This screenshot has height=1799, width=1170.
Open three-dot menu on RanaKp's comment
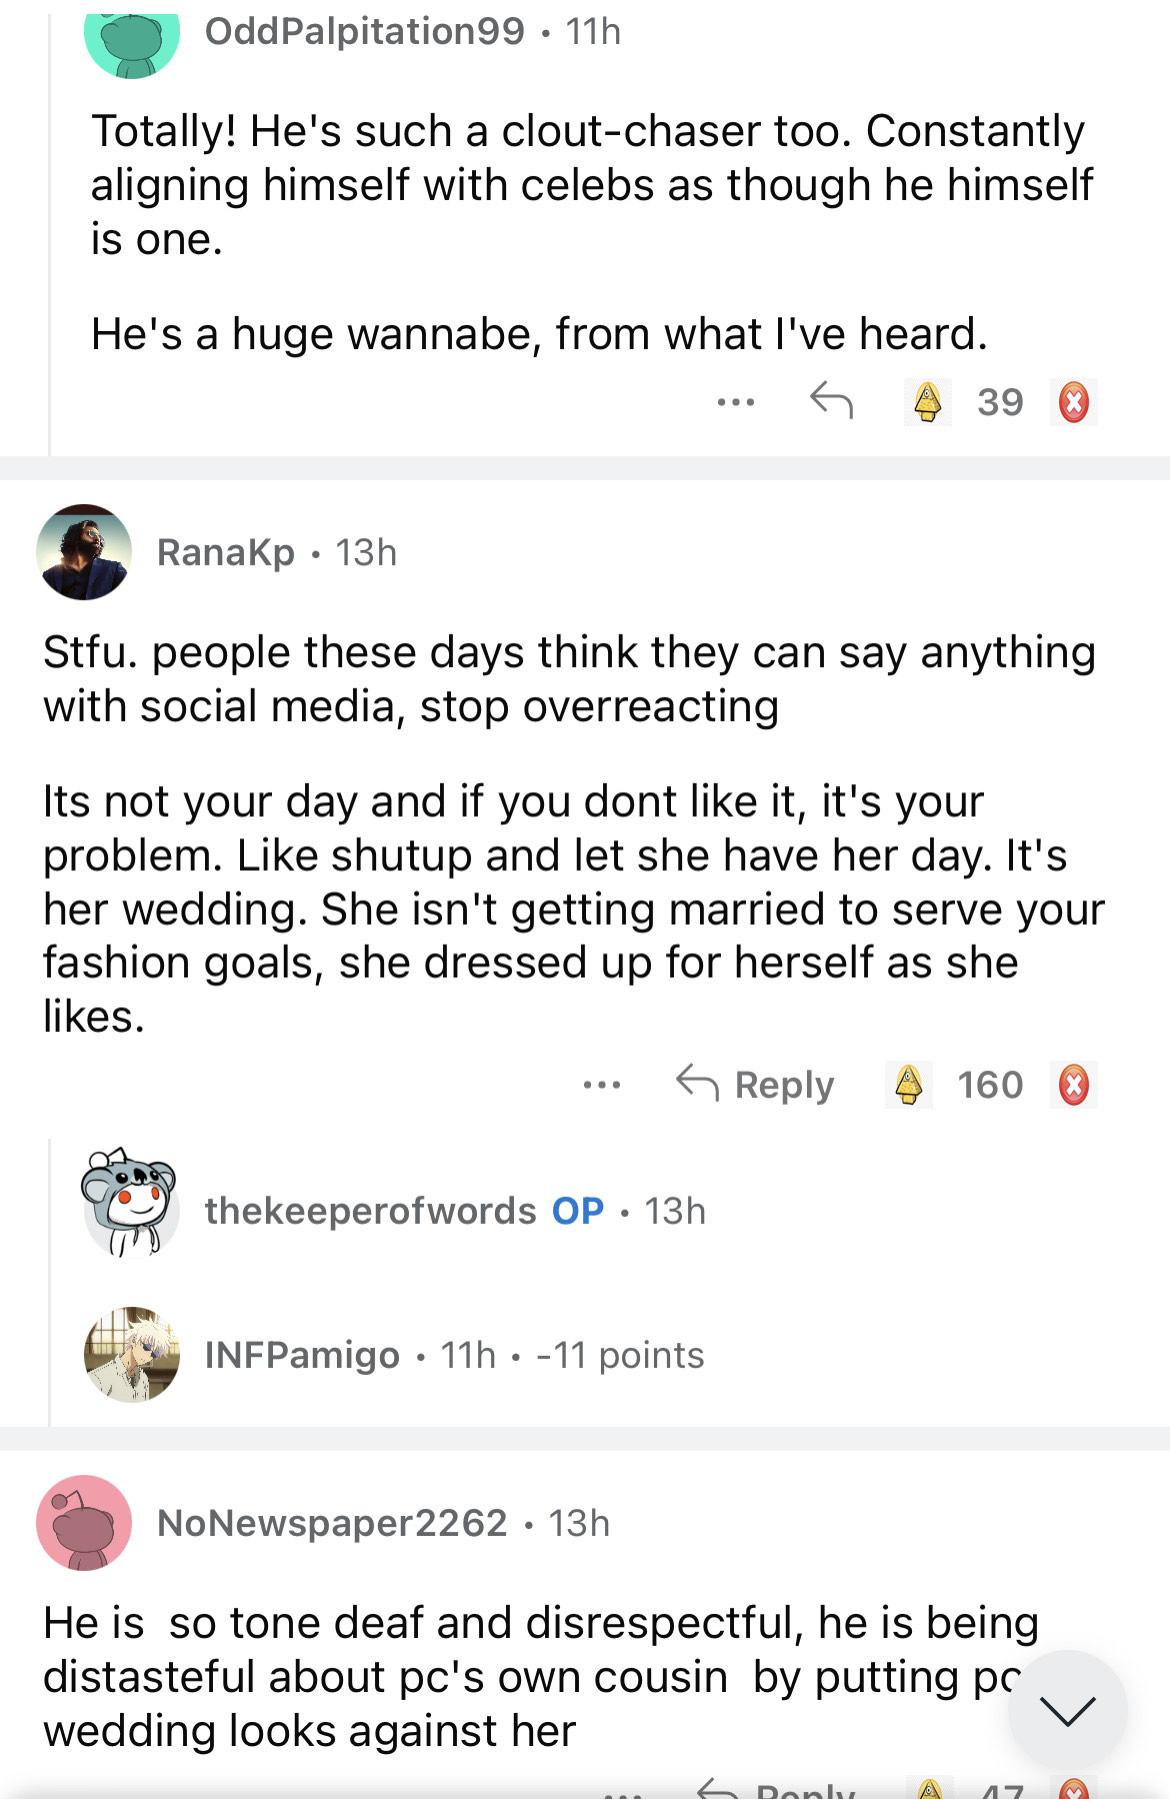pyautogui.click(x=602, y=1085)
